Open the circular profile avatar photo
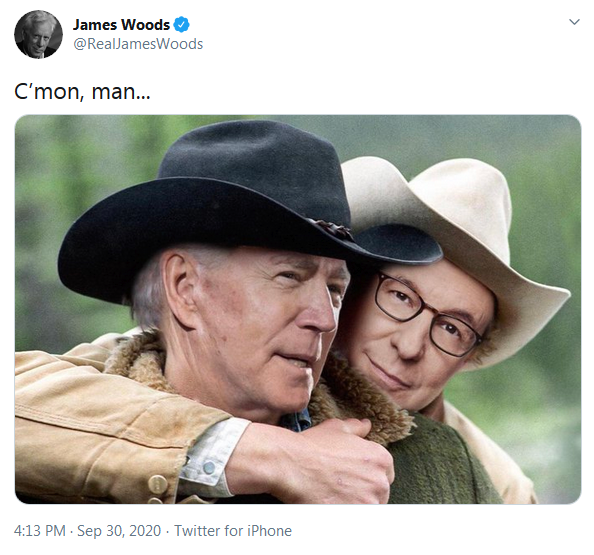This screenshot has width=594, height=555. coord(38,34)
